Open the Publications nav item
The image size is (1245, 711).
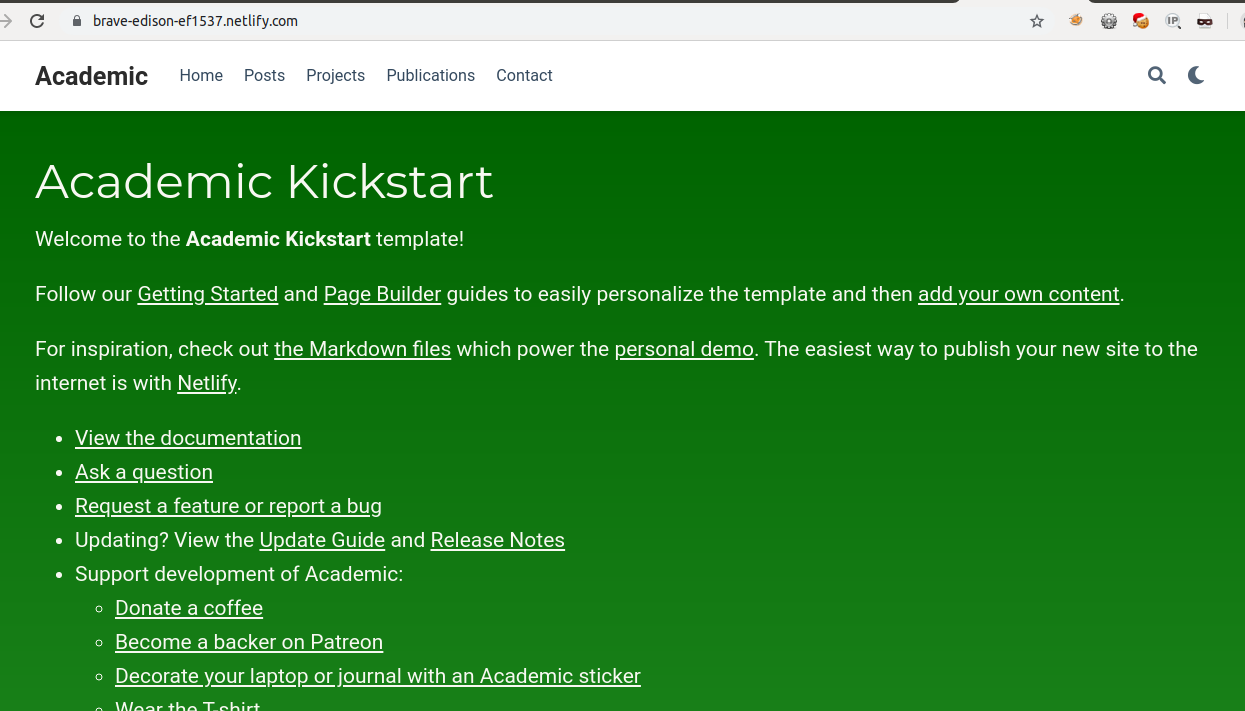pos(430,76)
